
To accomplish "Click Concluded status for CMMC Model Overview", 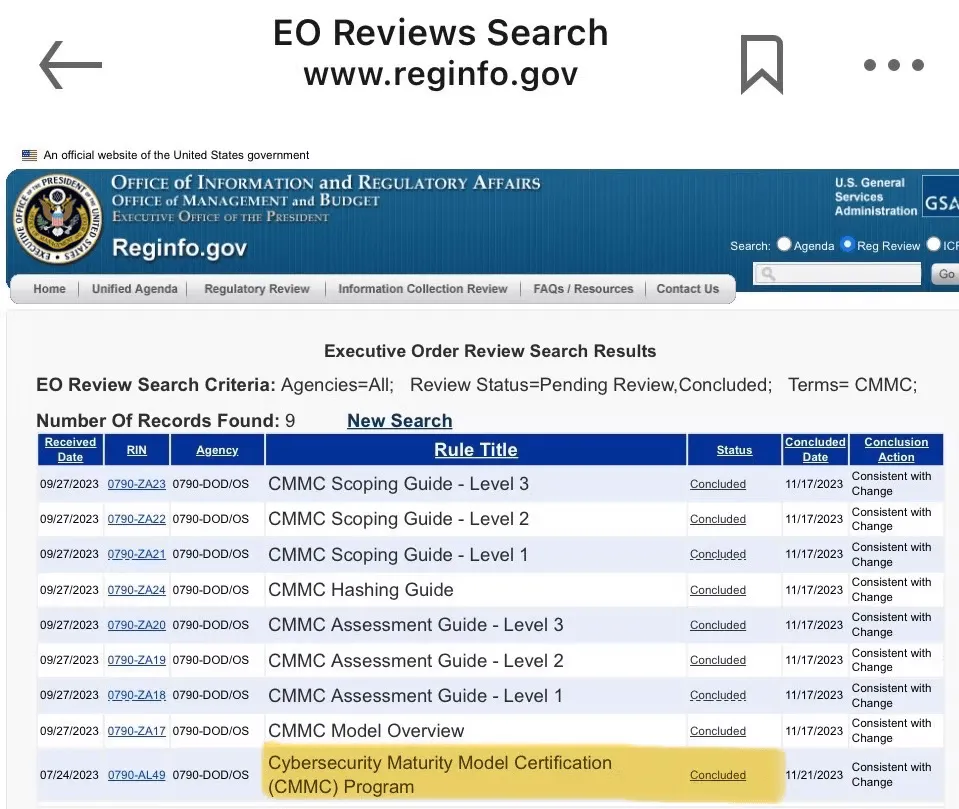I will click(717, 731).
